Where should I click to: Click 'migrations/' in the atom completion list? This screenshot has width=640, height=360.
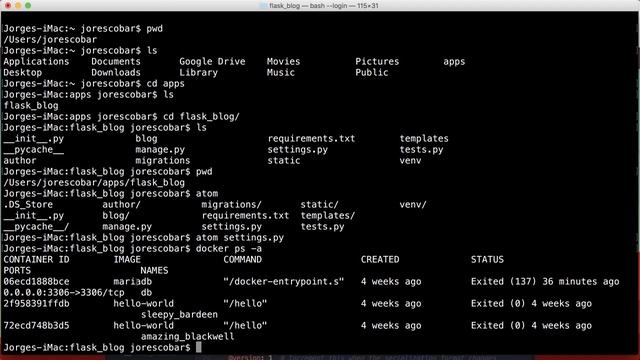pyautogui.click(x=231, y=205)
